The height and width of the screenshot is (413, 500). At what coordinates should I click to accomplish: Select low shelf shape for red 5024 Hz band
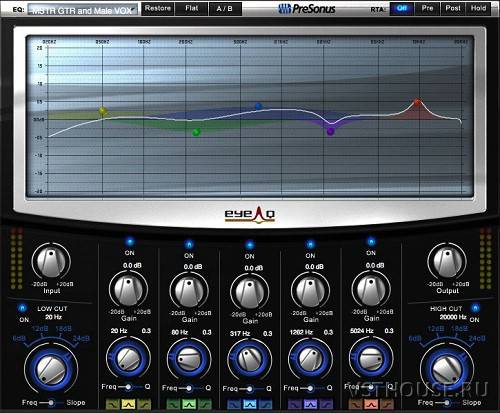pyautogui.click(x=355, y=404)
